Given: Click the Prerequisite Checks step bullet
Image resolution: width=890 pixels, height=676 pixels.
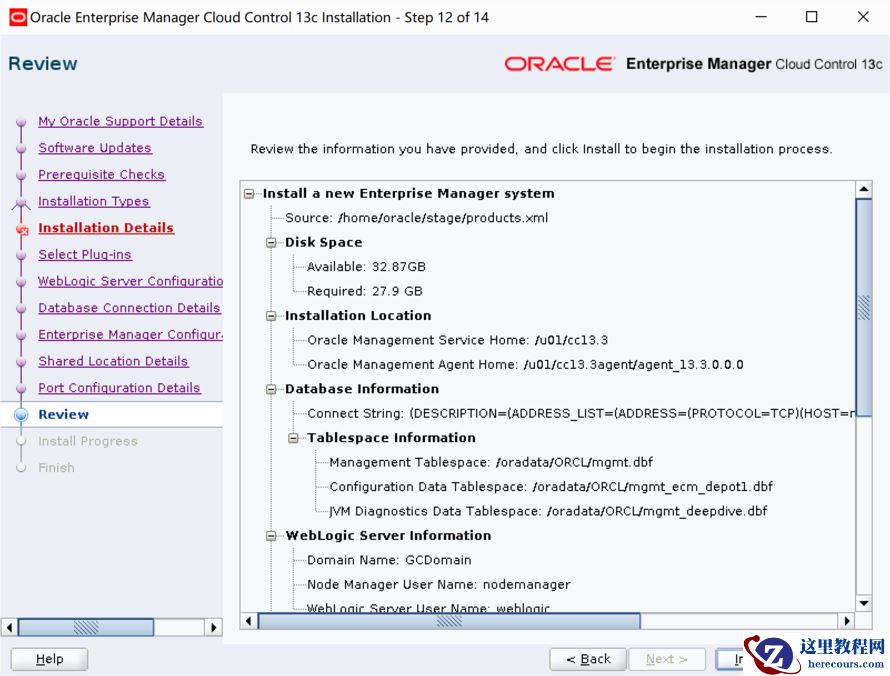Looking at the screenshot, I should (22, 175).
